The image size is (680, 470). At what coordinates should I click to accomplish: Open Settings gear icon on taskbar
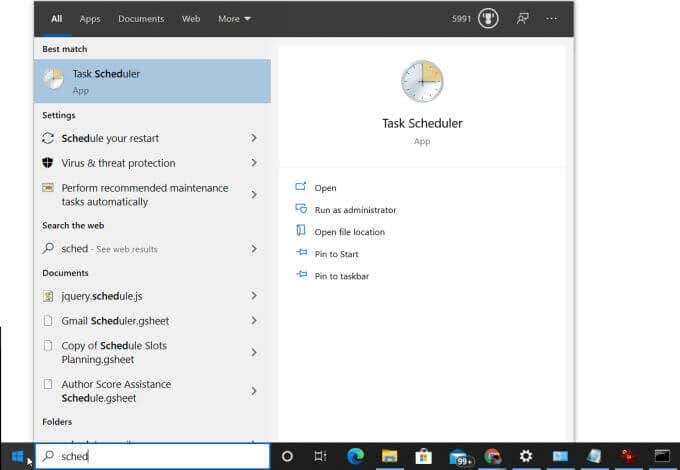point(526,456)
